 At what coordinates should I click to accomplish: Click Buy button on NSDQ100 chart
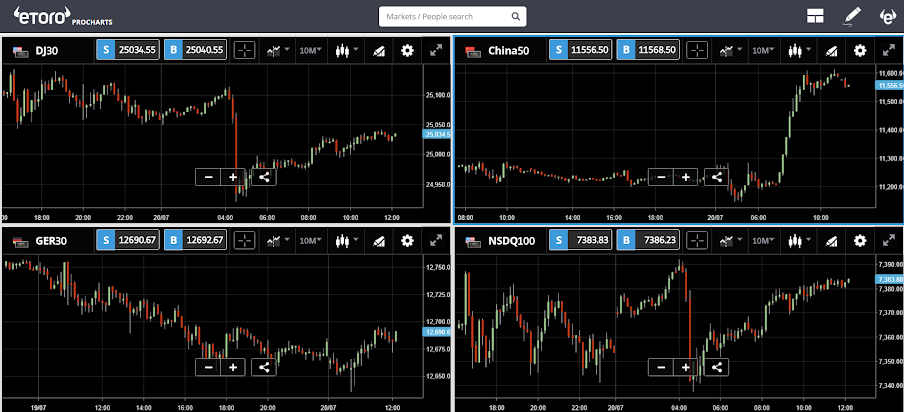coord(648,240)
